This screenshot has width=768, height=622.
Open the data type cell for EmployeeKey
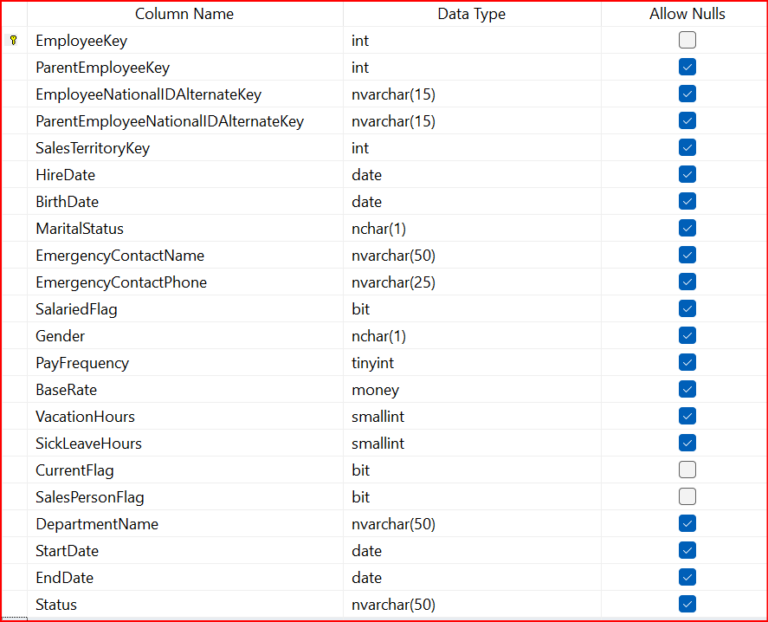[472, 40]
